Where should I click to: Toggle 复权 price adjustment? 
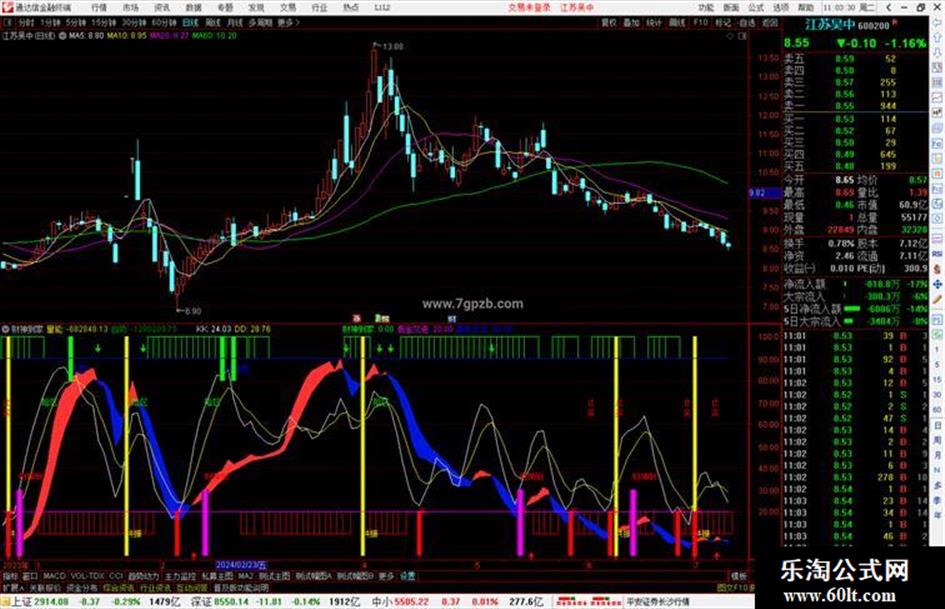tap(609, 22)
